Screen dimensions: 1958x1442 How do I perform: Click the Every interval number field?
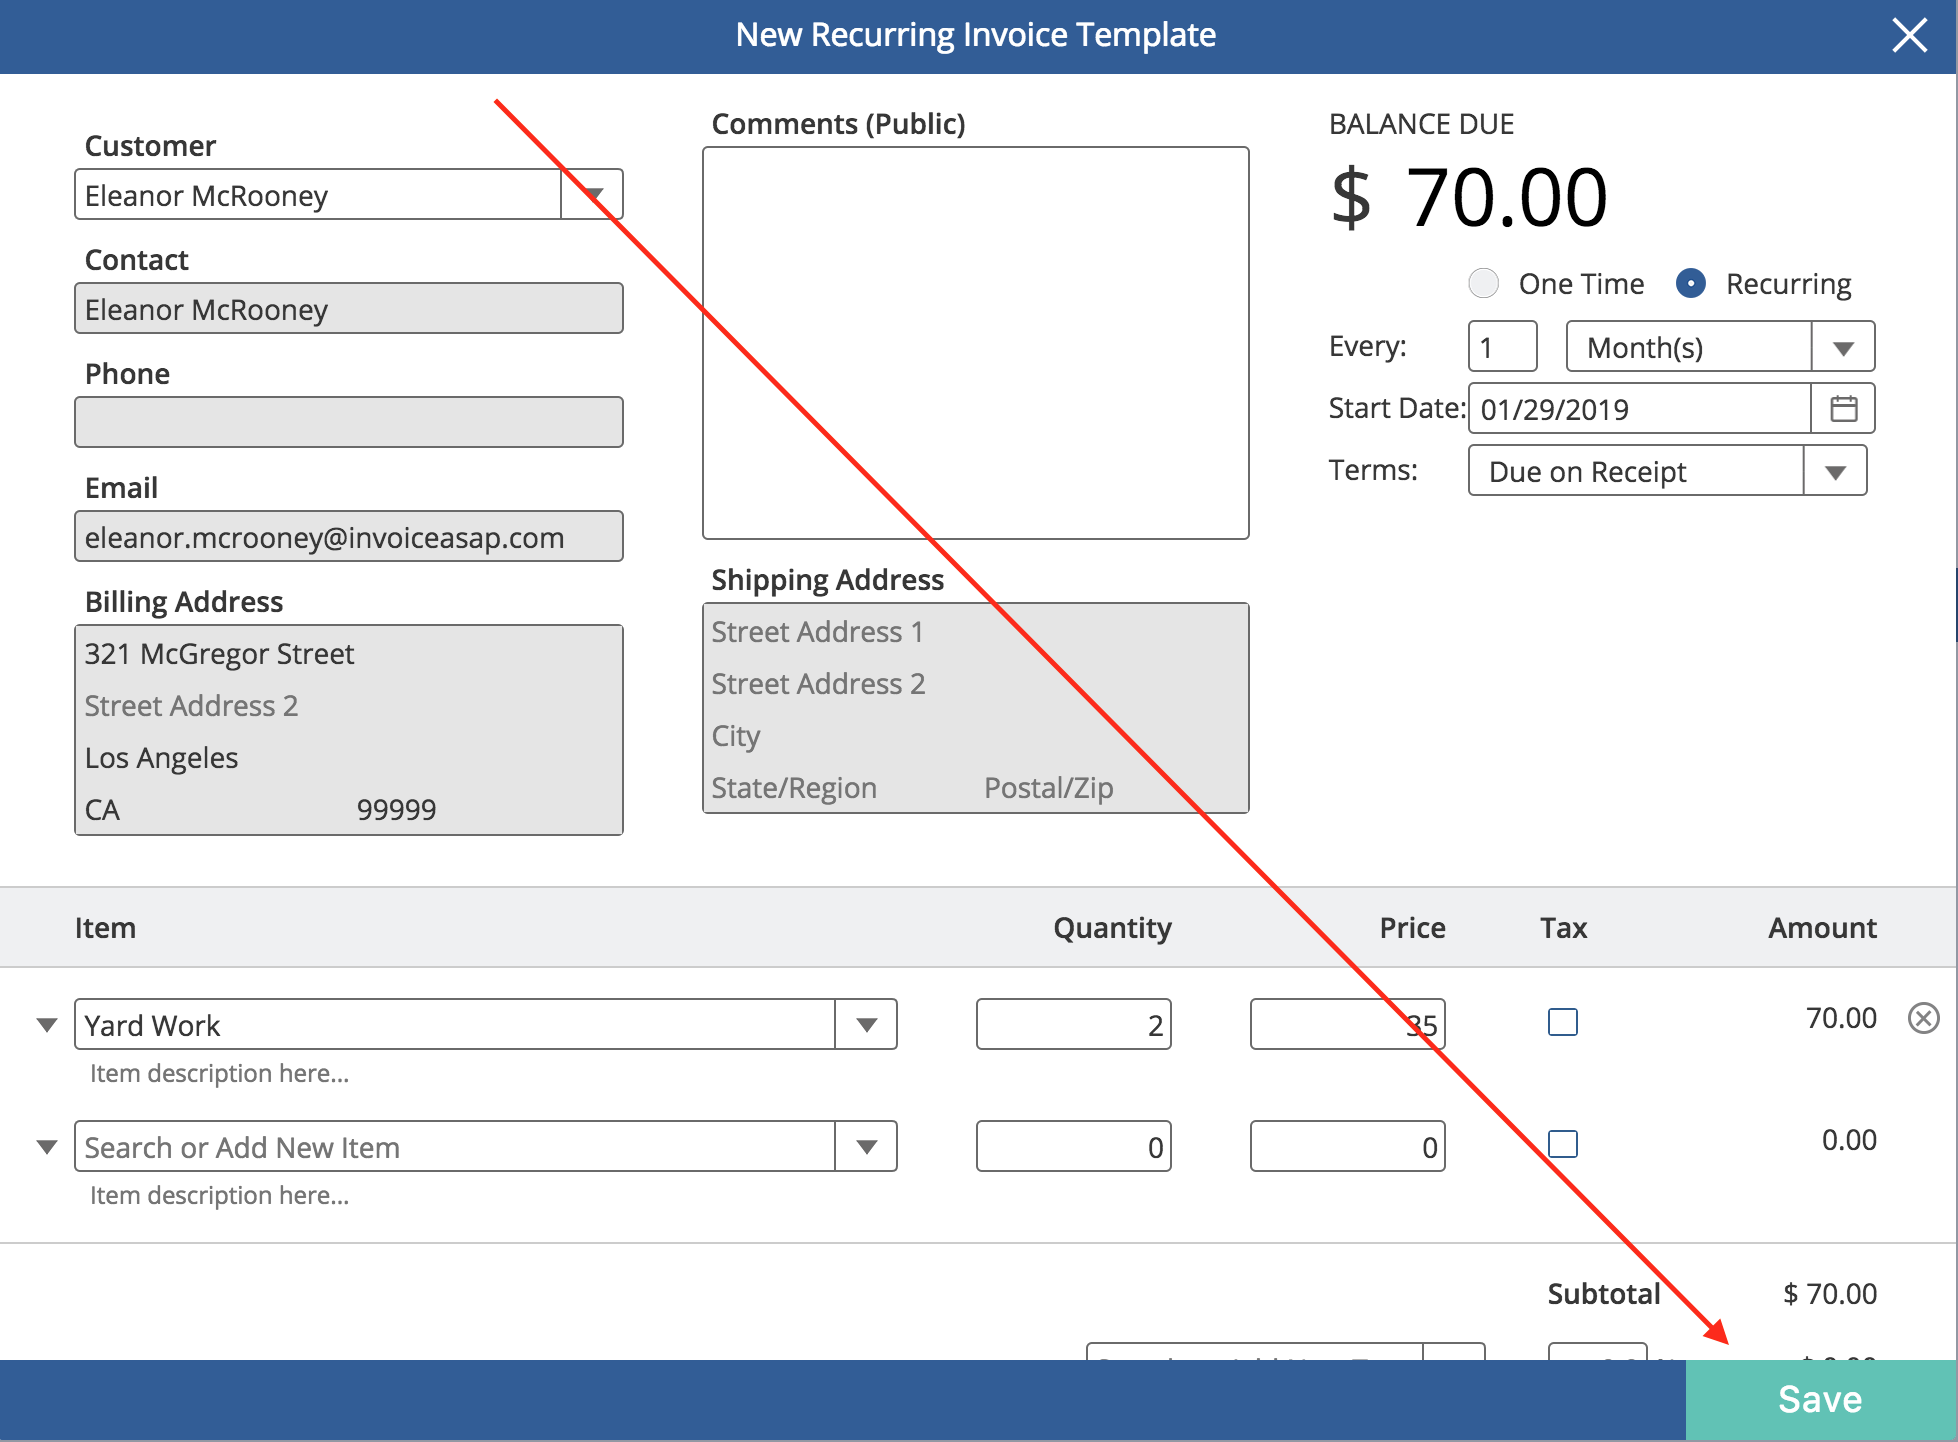[1502, 347]
